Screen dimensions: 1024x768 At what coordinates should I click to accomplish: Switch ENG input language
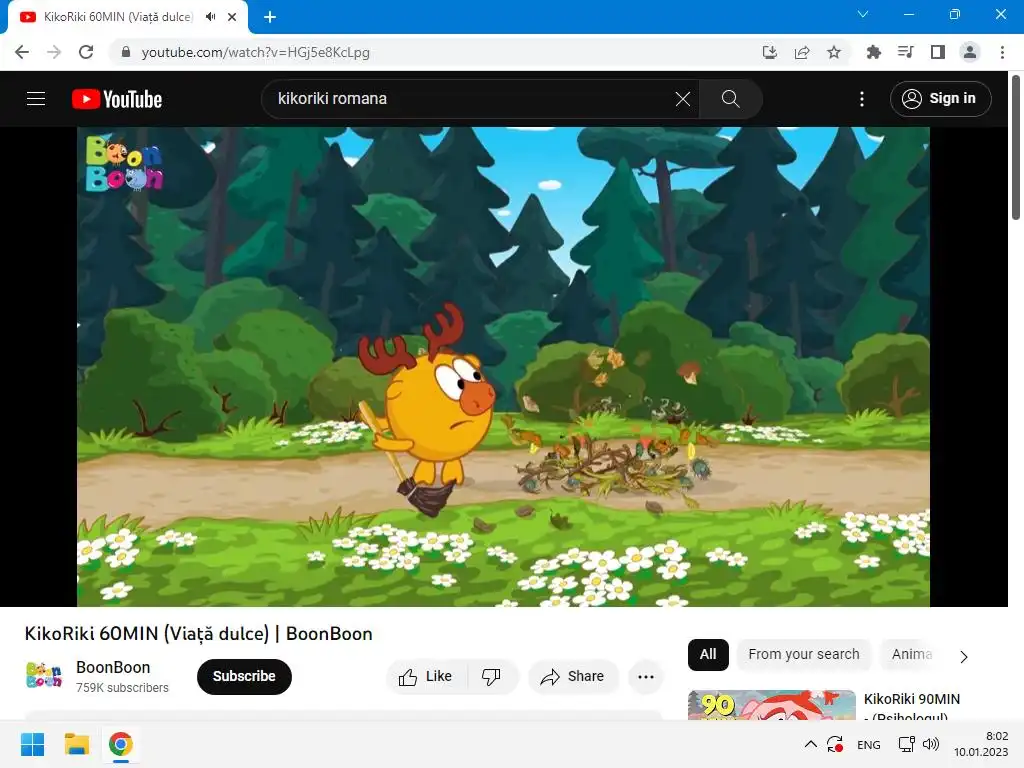coord(869,744)
